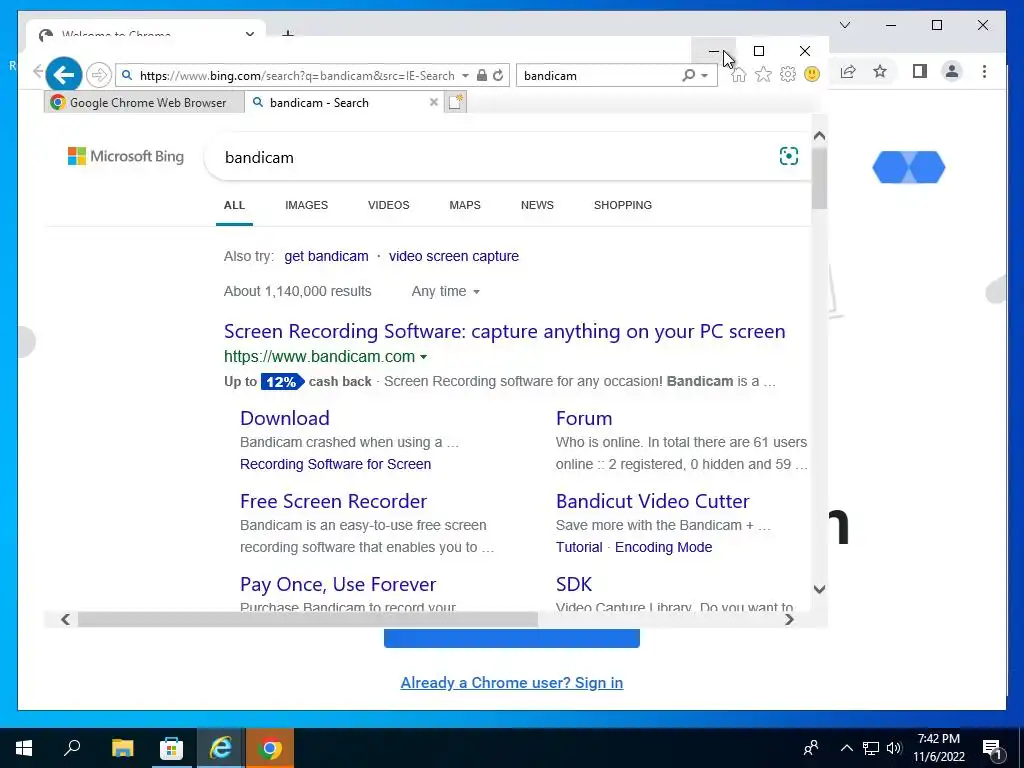Toggle Chrome side panel icon

(920, 71)
